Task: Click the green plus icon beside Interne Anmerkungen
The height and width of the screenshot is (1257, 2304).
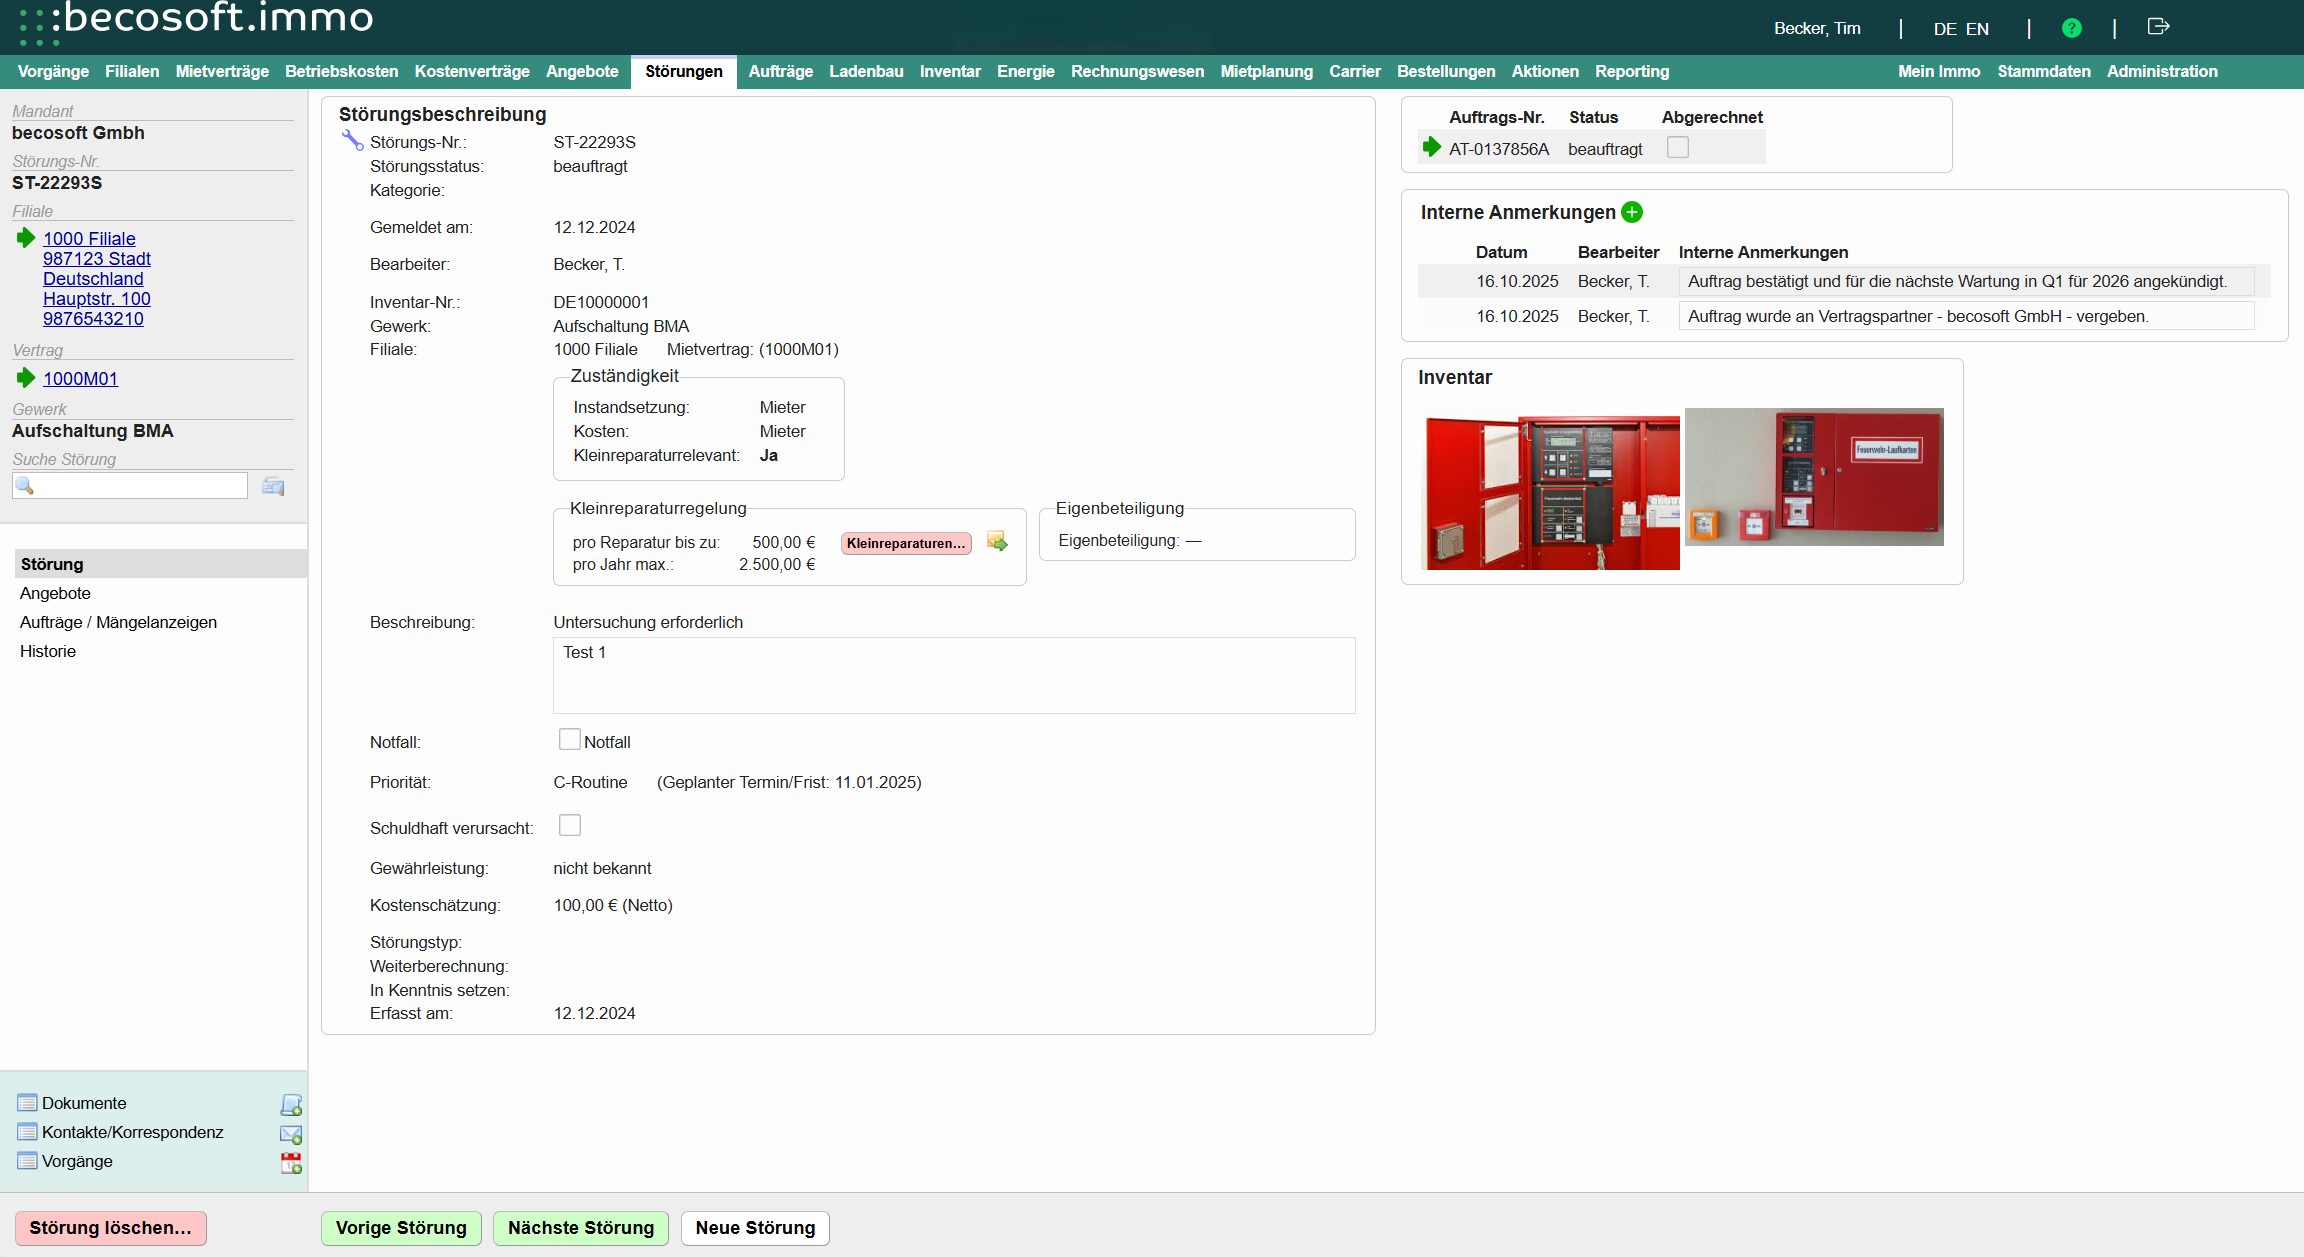Action: 1632,212
